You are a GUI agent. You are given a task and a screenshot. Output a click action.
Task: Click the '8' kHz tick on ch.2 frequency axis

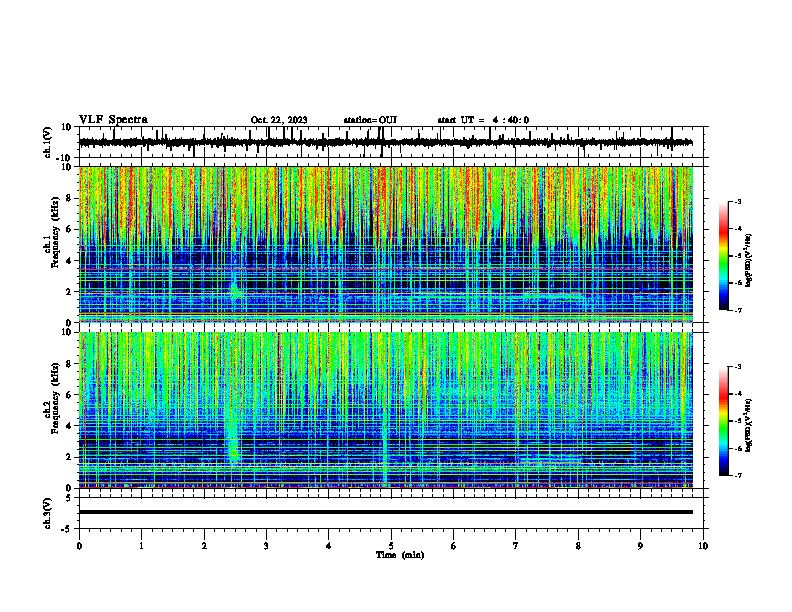point(70,364)
